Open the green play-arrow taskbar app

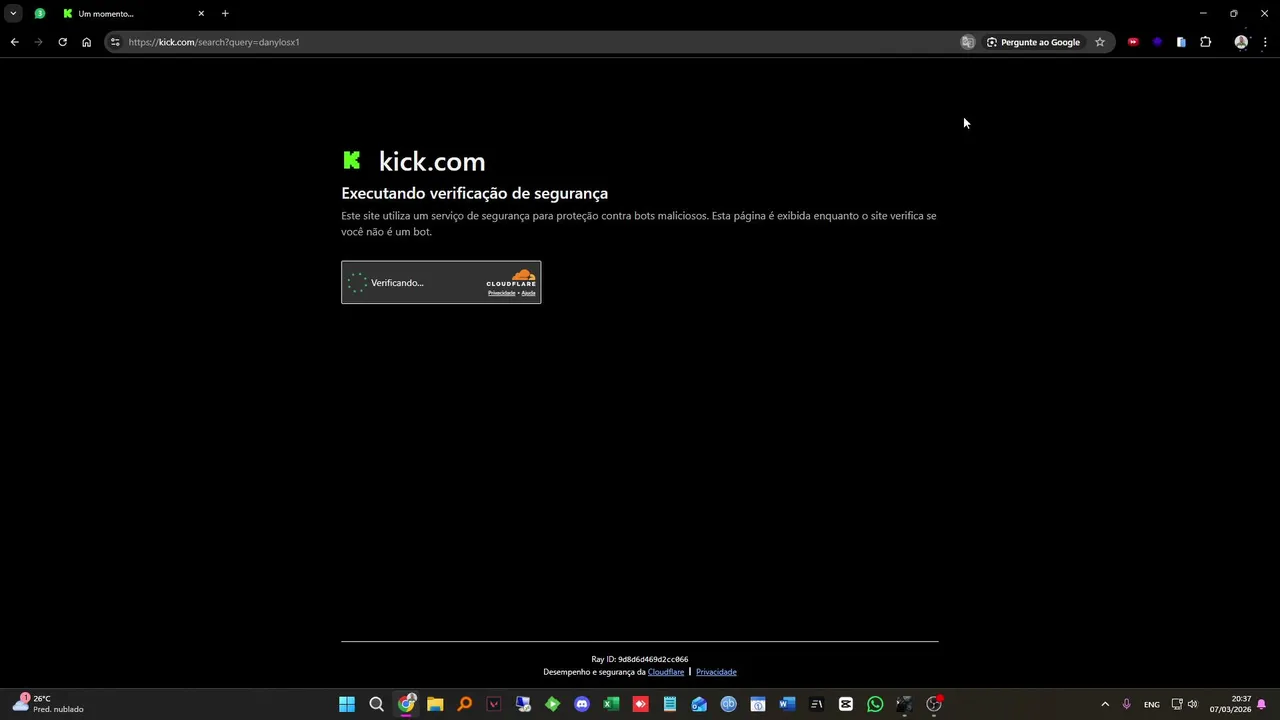pos(552,704)
